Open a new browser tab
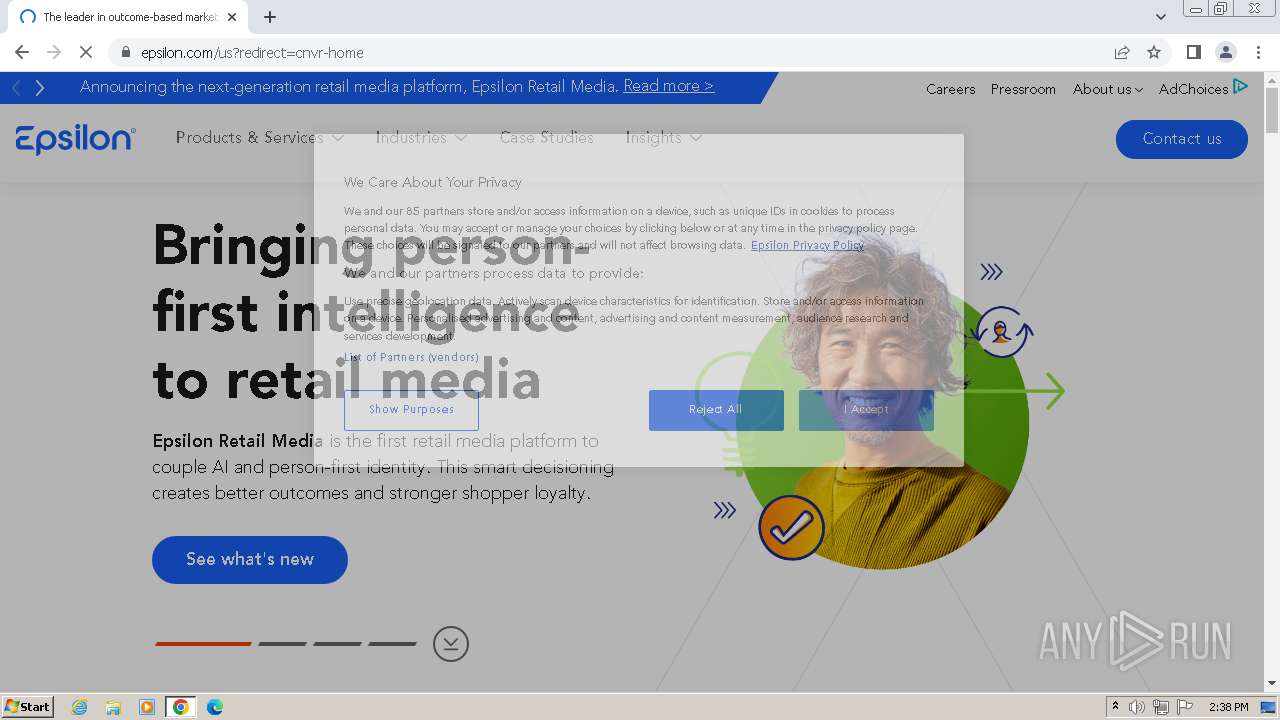 (x=270, y=17)
